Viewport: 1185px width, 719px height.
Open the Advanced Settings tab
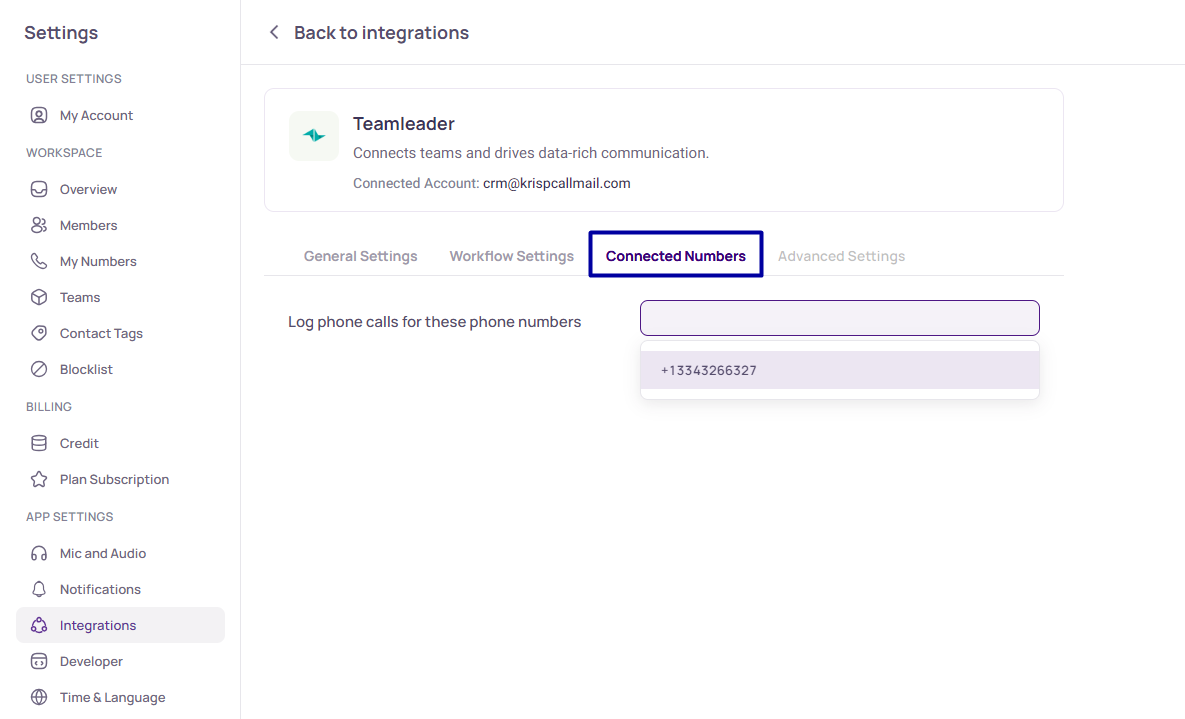pyautogui.click(x=841, y=256)
